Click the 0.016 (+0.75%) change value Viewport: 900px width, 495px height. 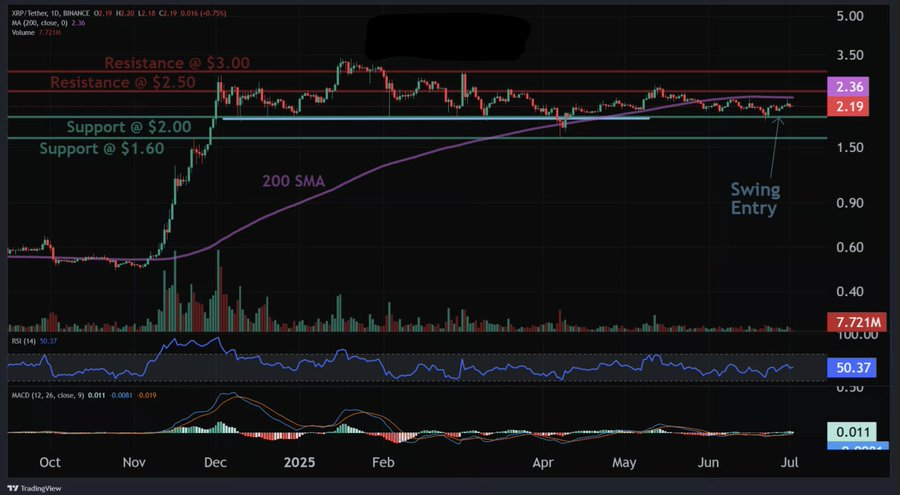(x=204, y=13)
